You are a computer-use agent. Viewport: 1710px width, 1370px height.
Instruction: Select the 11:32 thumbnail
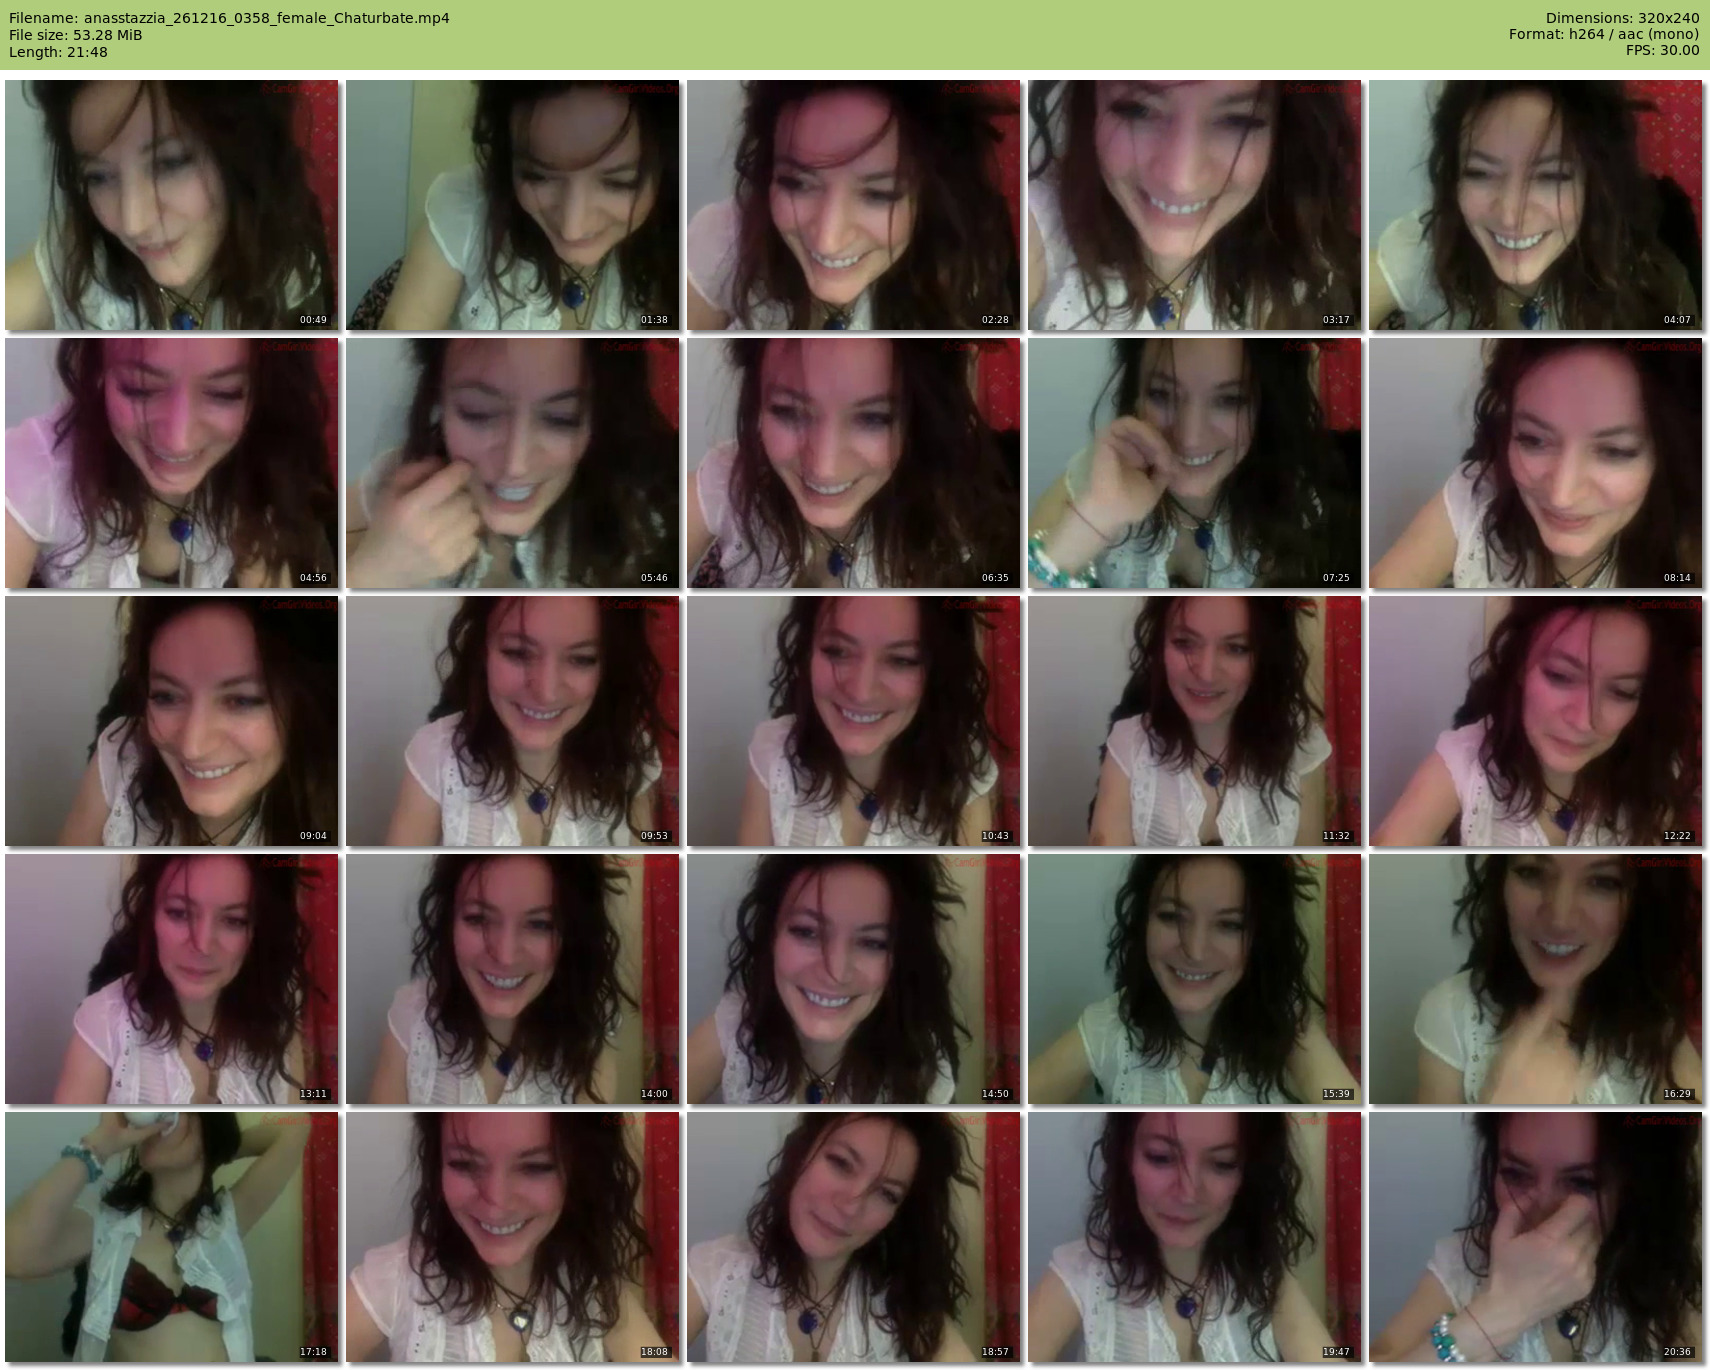click(x=1194, y=721)
